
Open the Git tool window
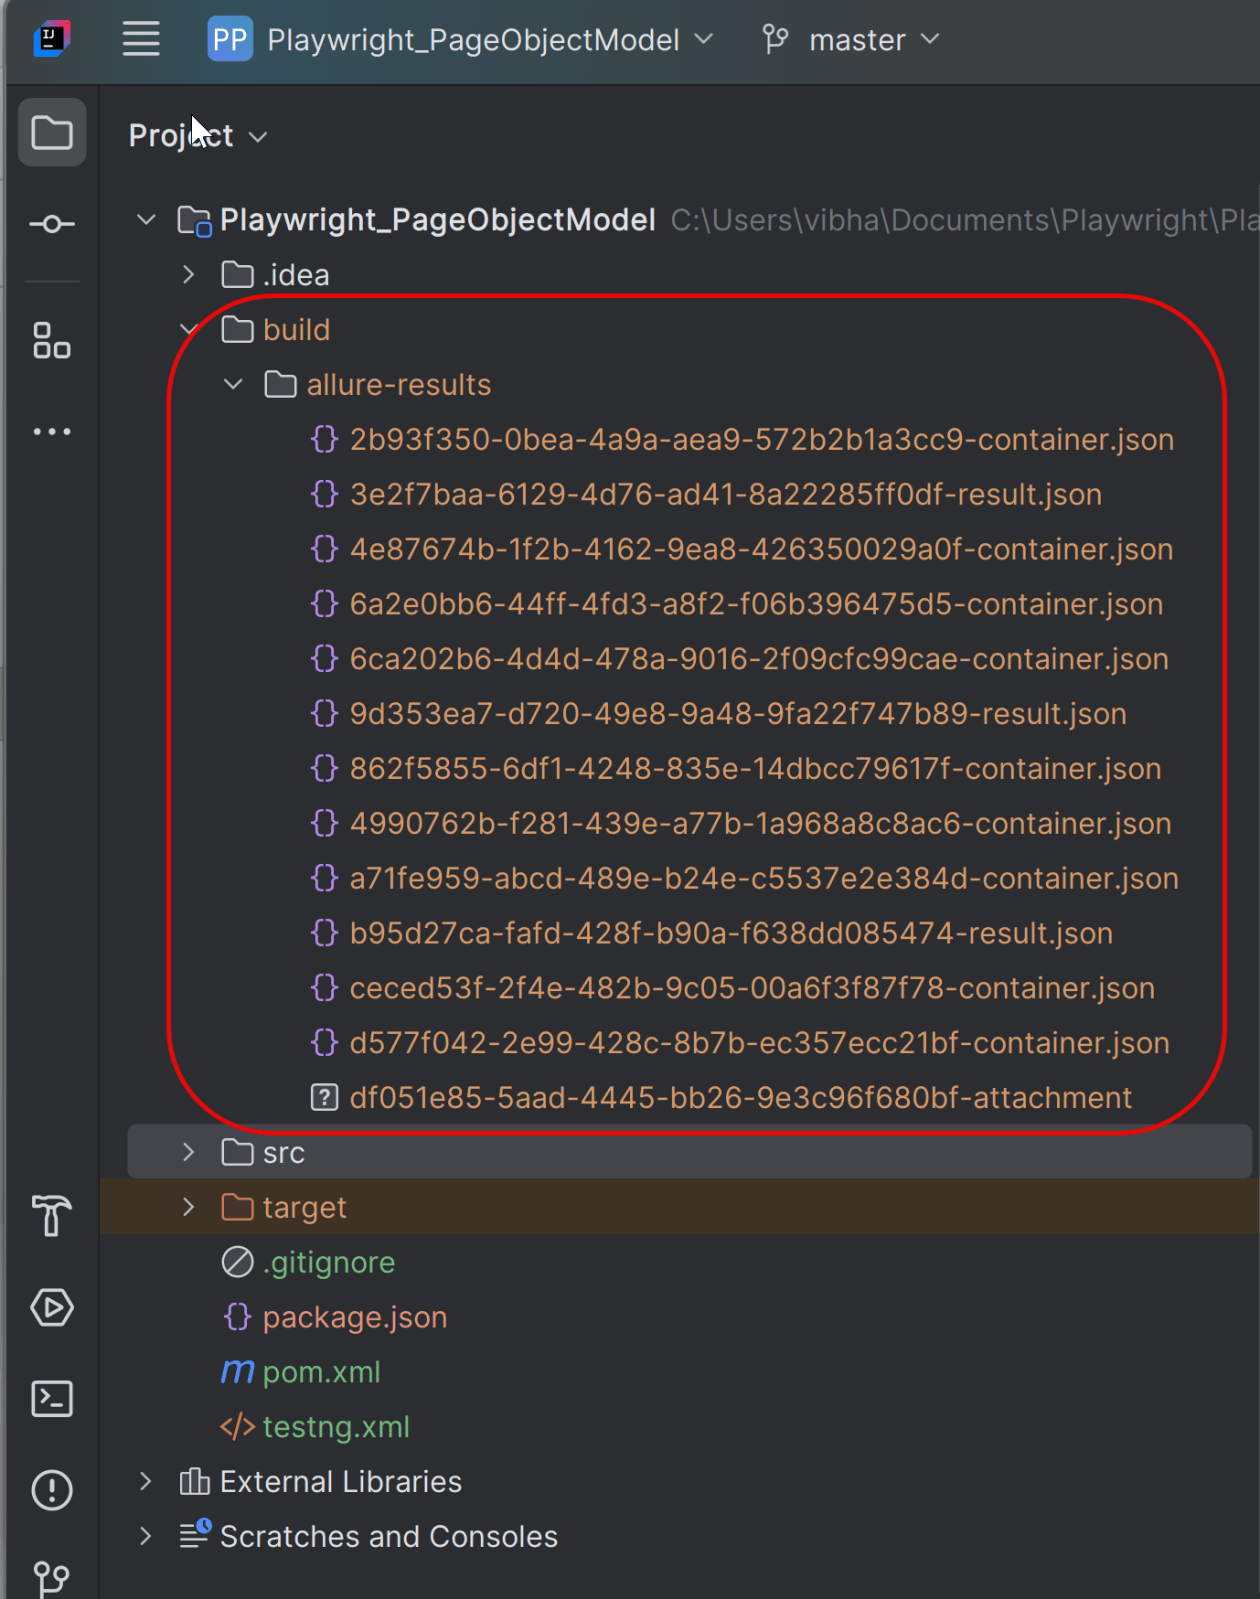point(52,1579)
